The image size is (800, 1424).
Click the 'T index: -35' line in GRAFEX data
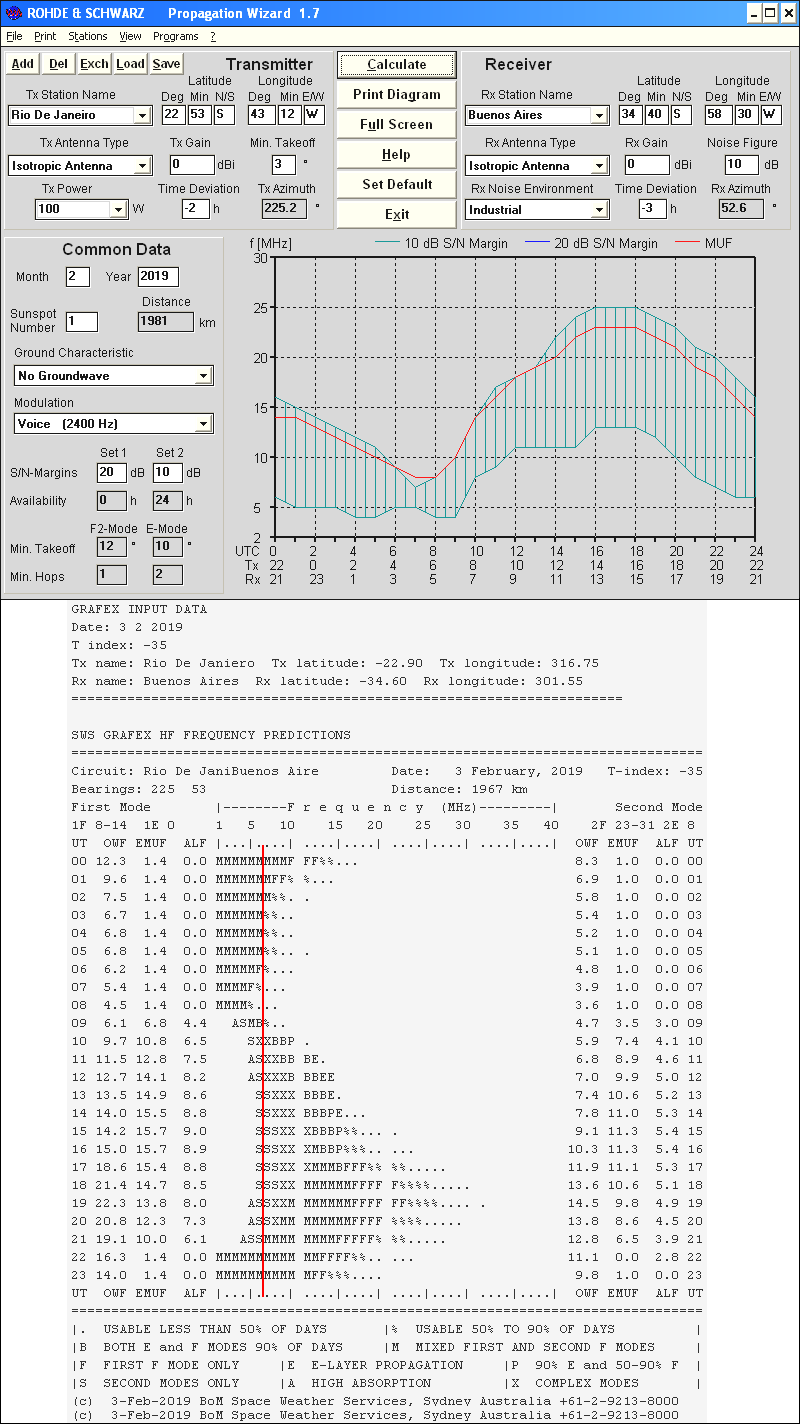(119, 645)
